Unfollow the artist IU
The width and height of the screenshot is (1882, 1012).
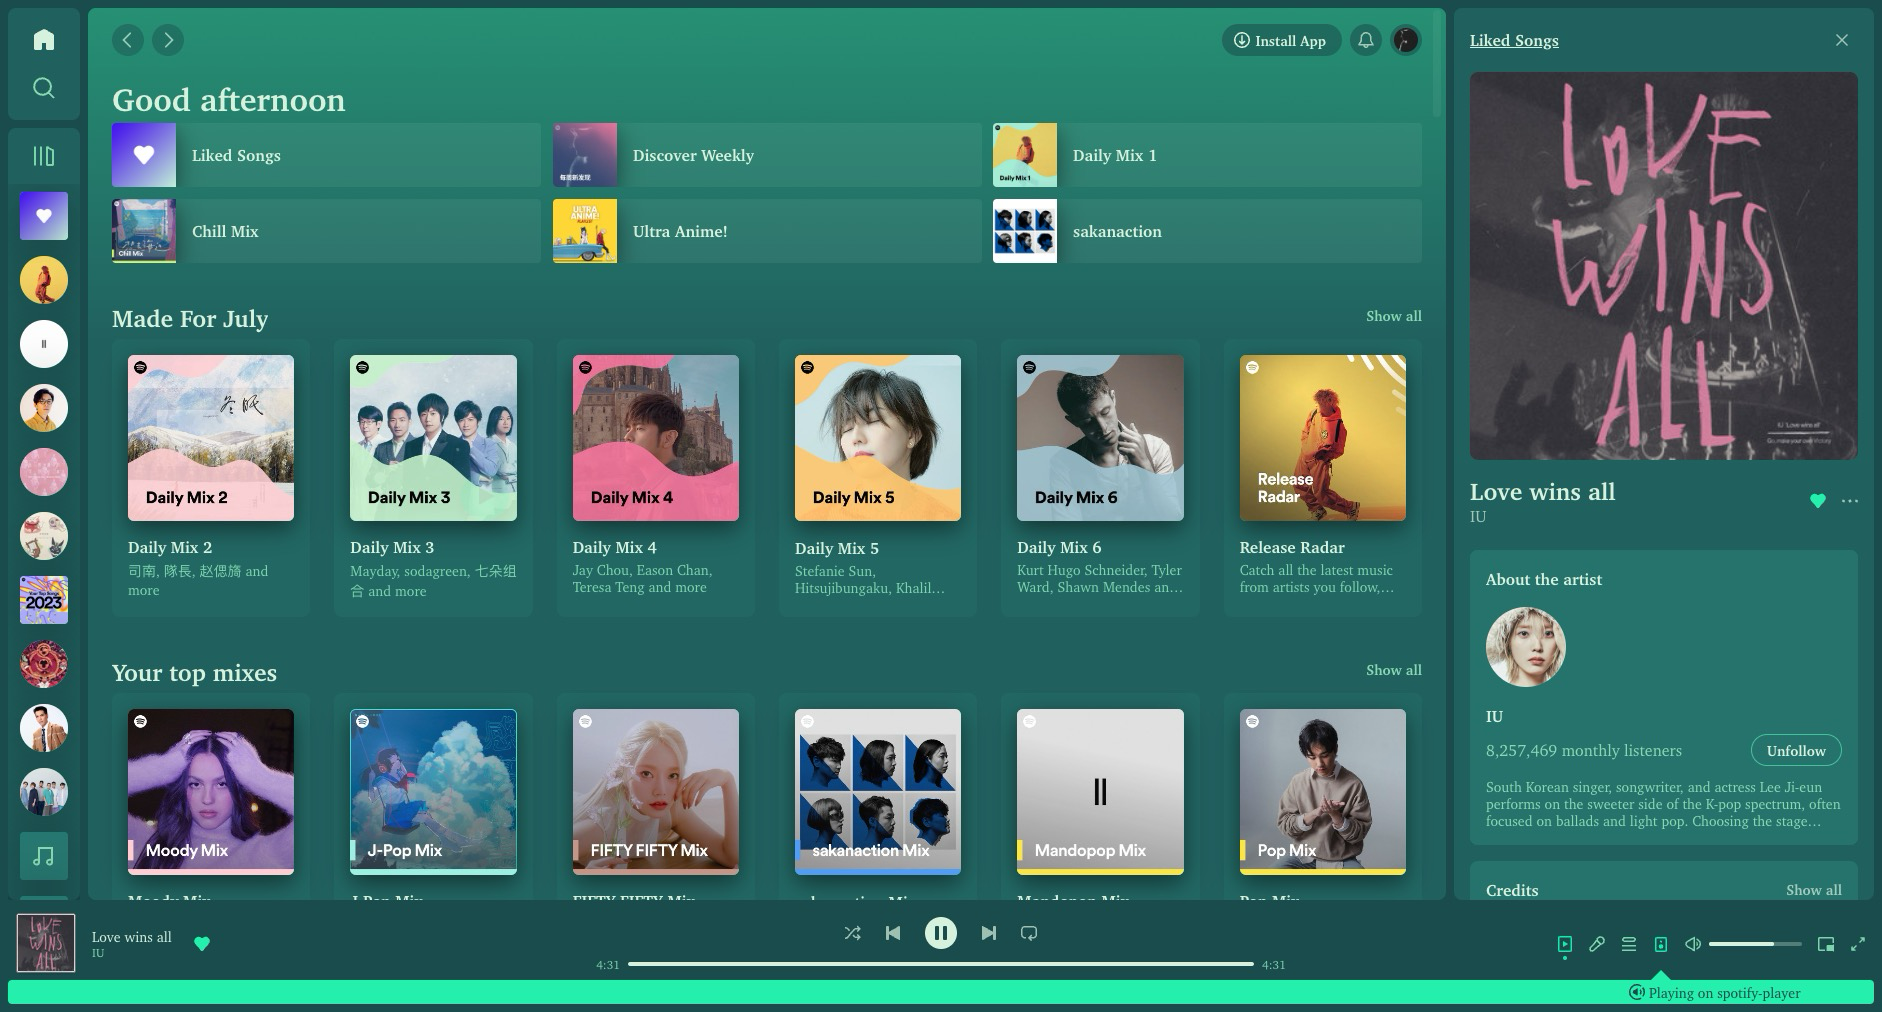[x=1796, y=751]
